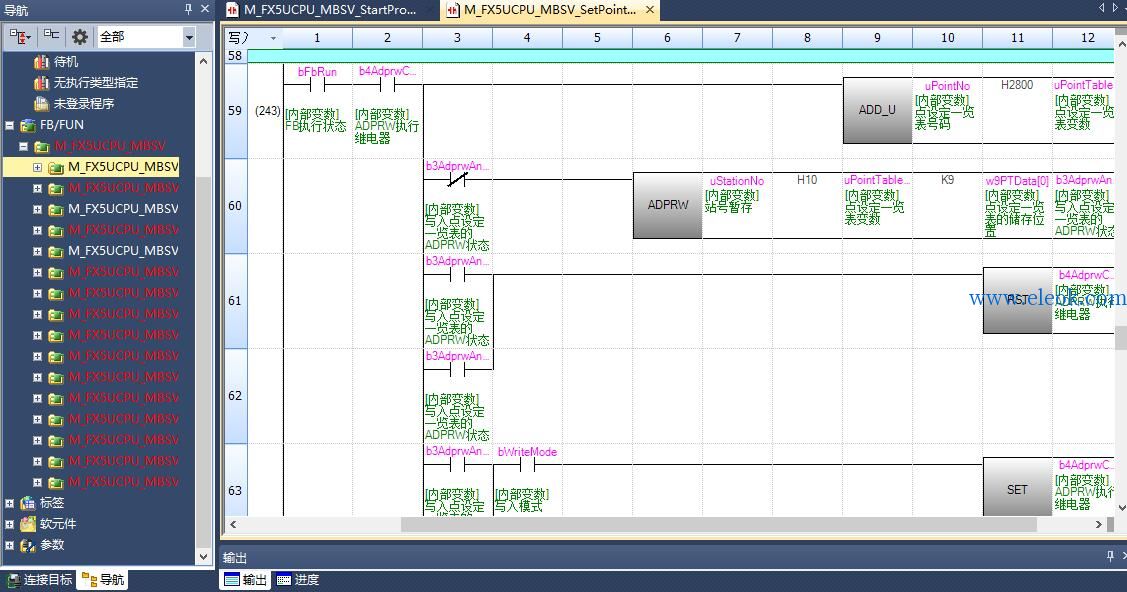
Task: Select the ADPRW instruction block
Action: pos(668,205)
